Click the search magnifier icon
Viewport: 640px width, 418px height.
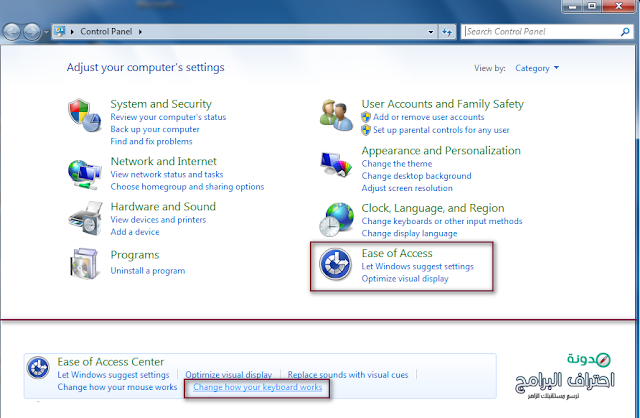[x=625, y=31]
